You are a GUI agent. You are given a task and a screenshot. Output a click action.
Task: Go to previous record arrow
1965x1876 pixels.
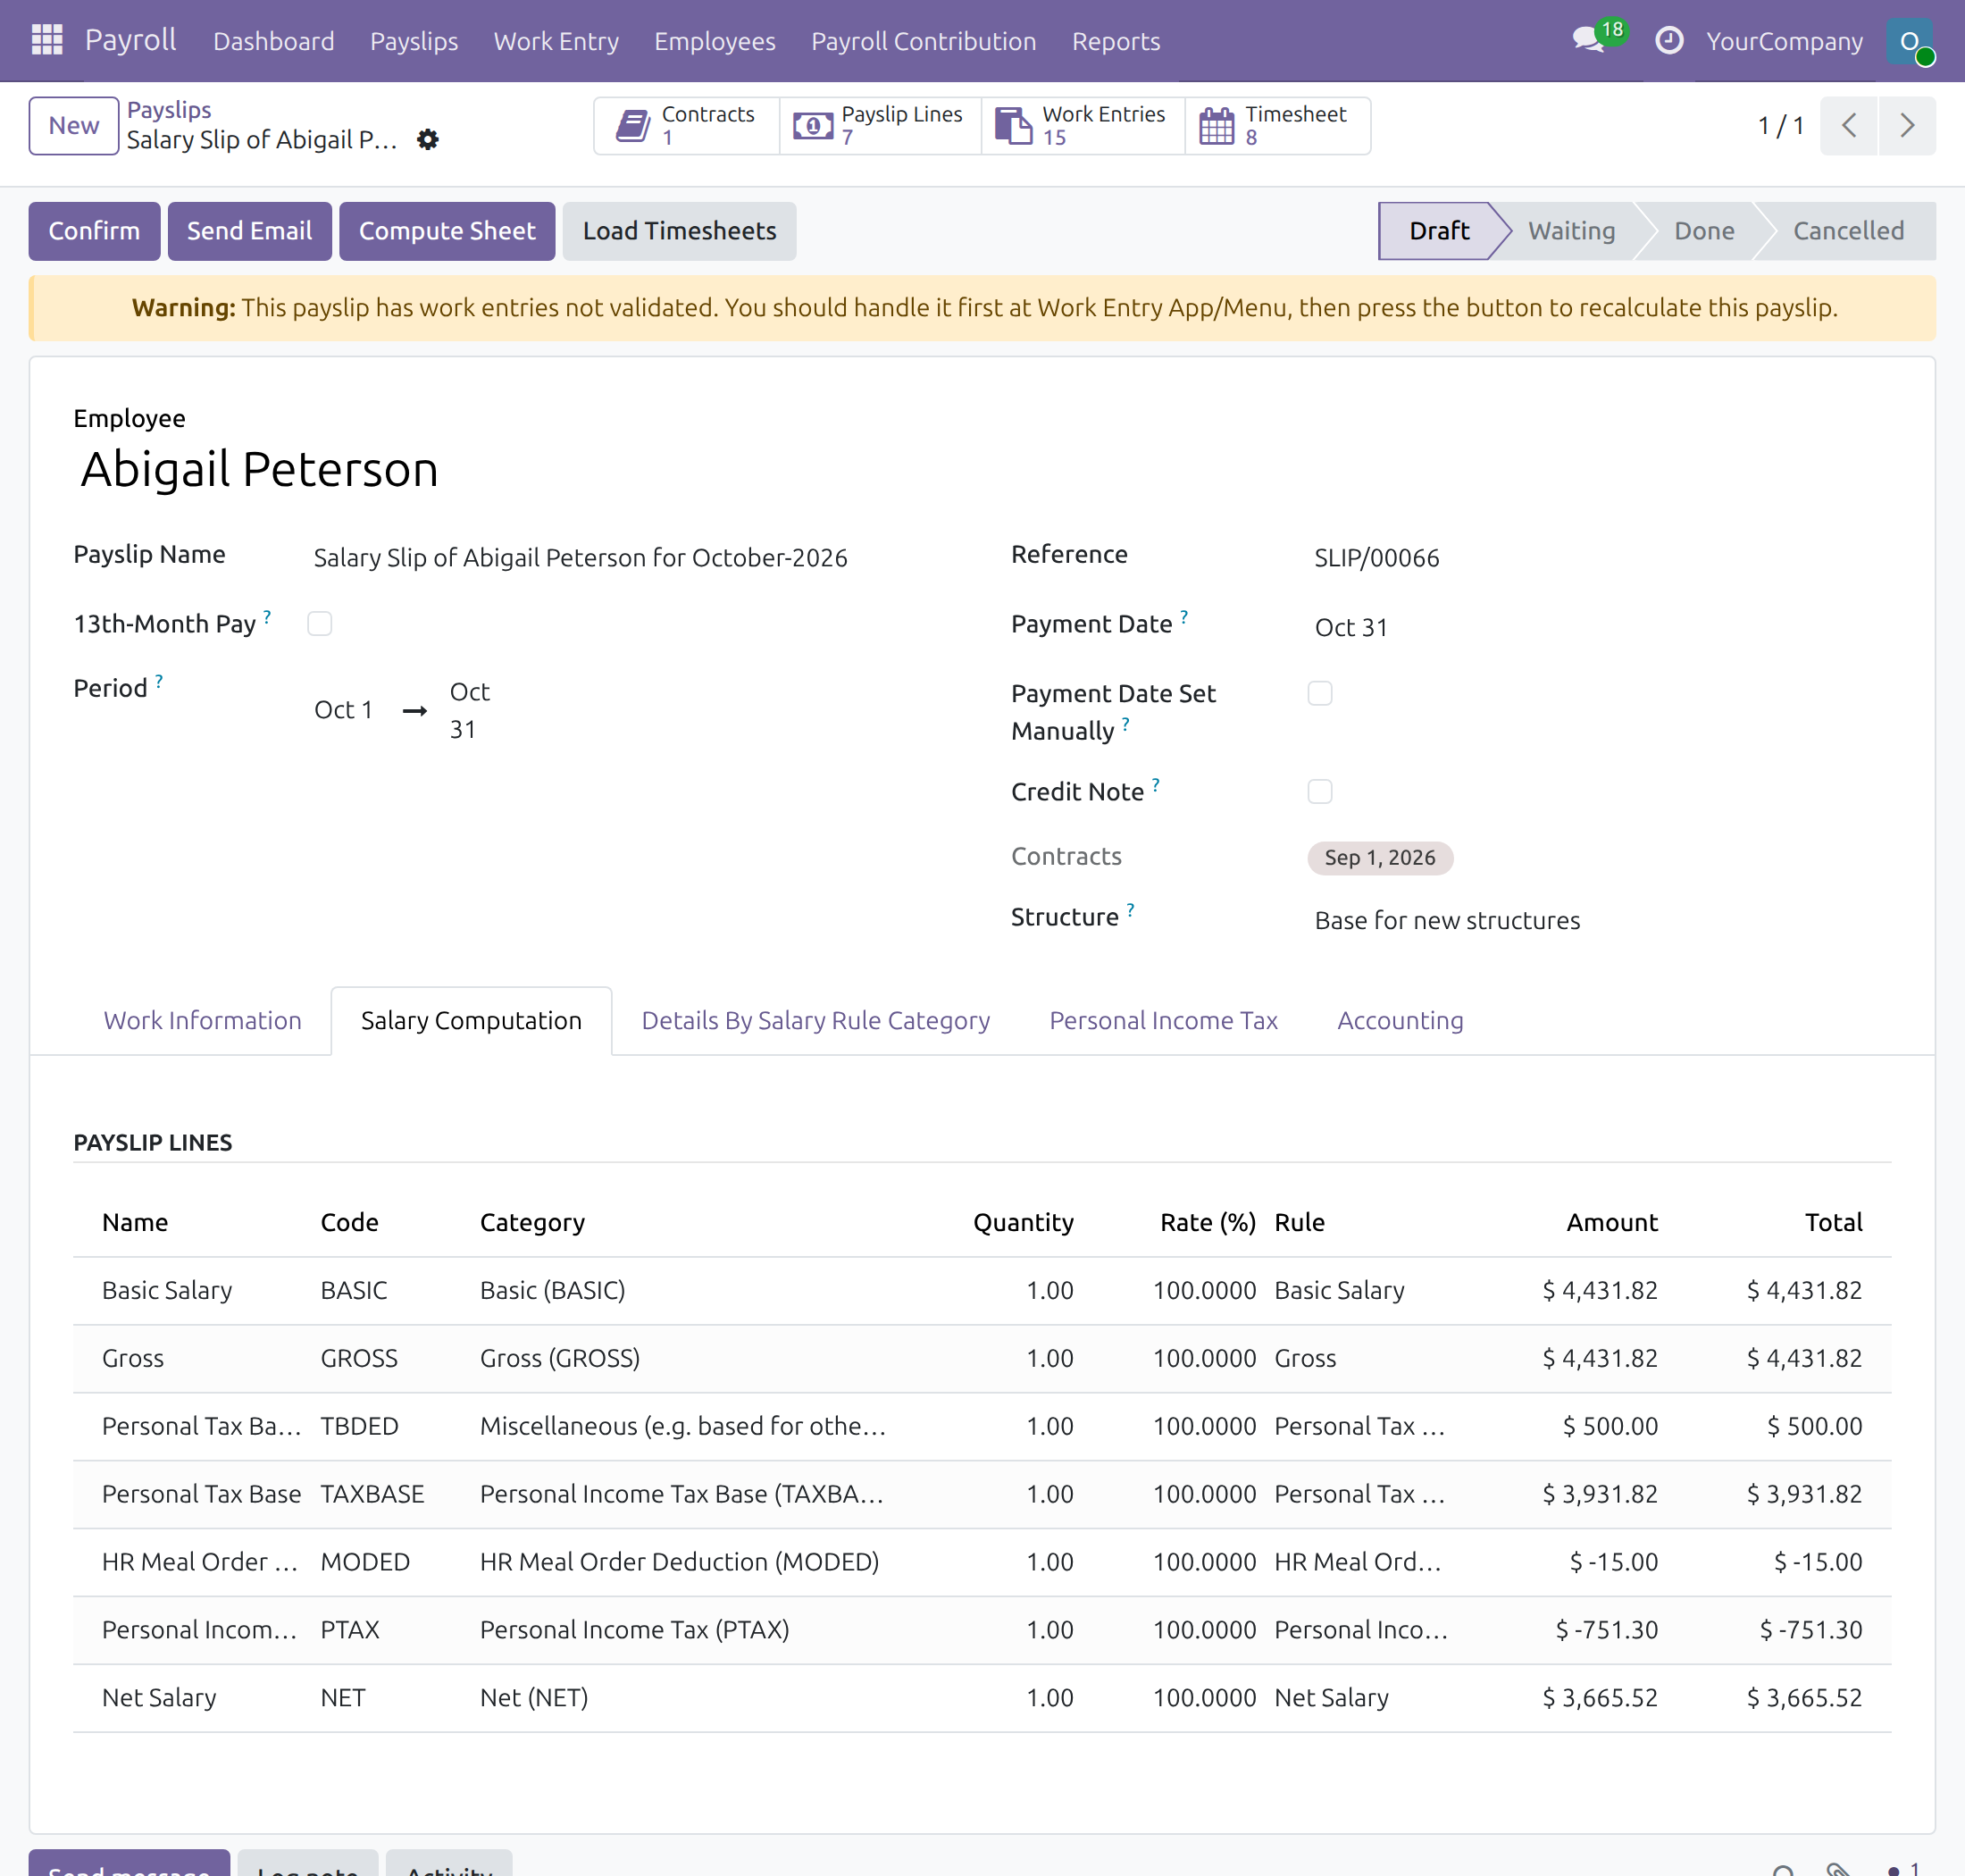(1849, 126)
